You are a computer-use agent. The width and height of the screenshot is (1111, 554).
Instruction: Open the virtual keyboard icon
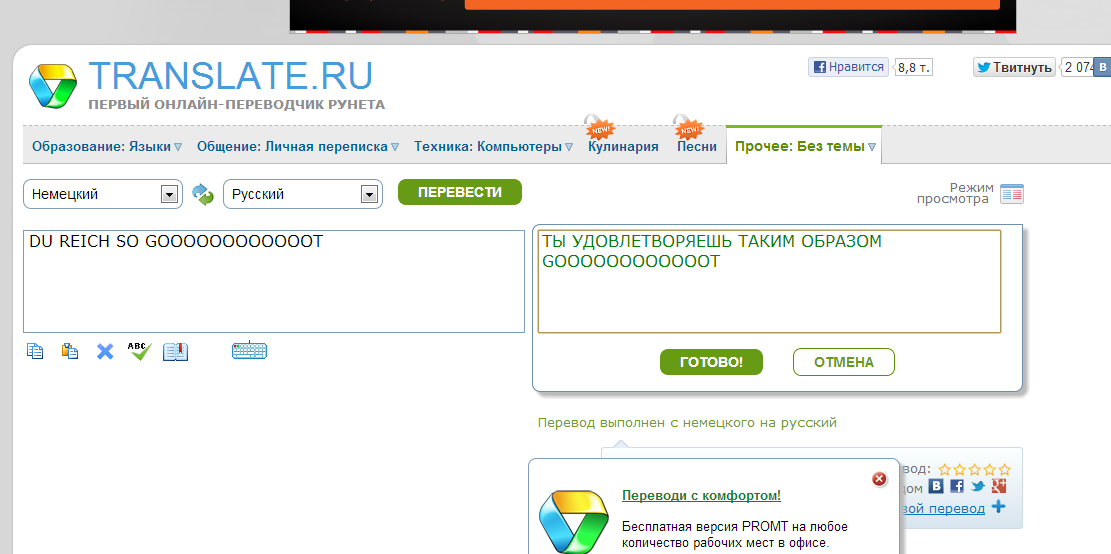(249, 350)
